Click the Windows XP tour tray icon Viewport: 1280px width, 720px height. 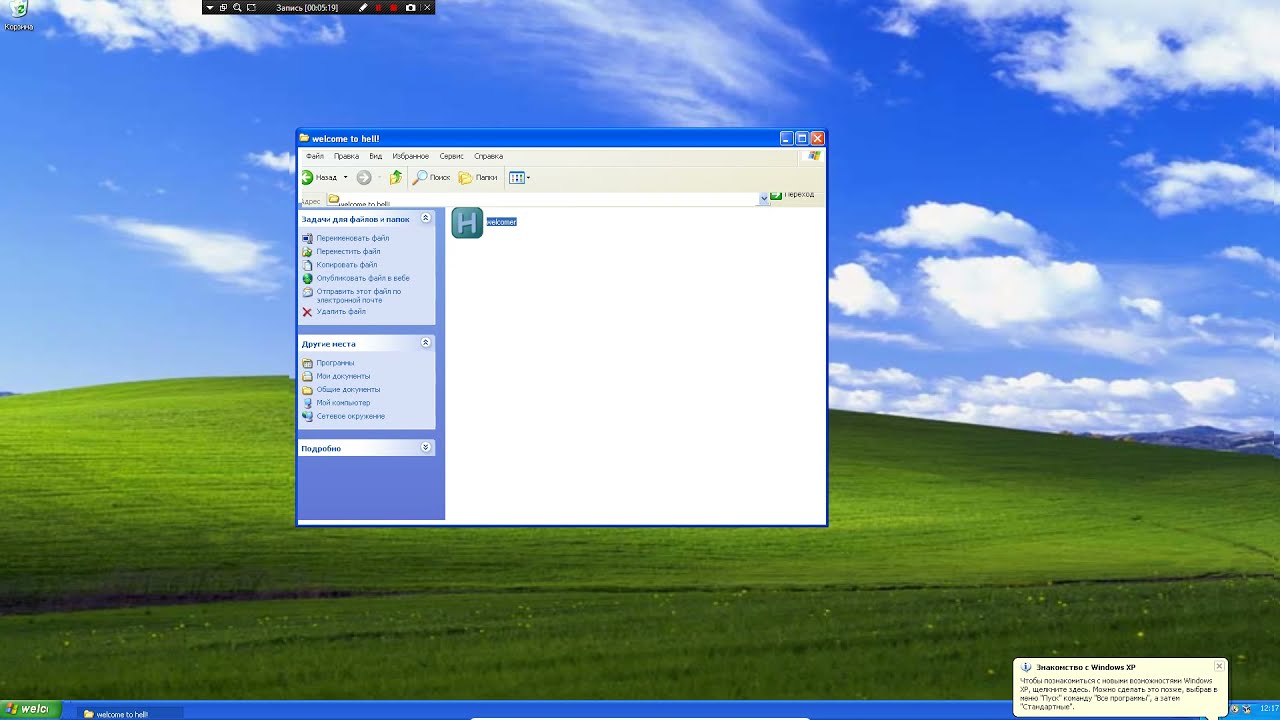point(1234,708)
